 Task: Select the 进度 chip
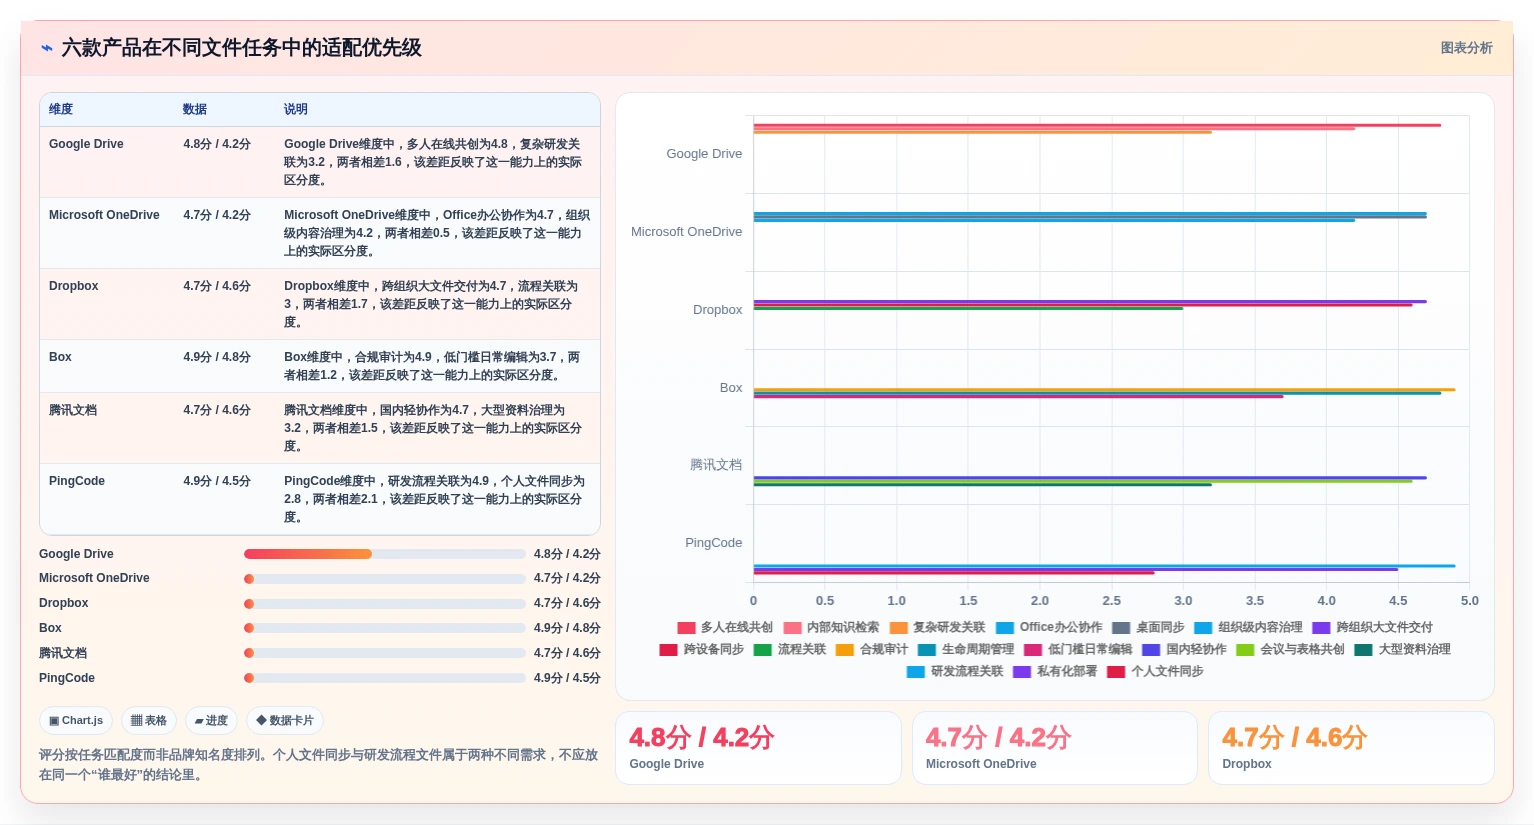click(x=211, y=720)
